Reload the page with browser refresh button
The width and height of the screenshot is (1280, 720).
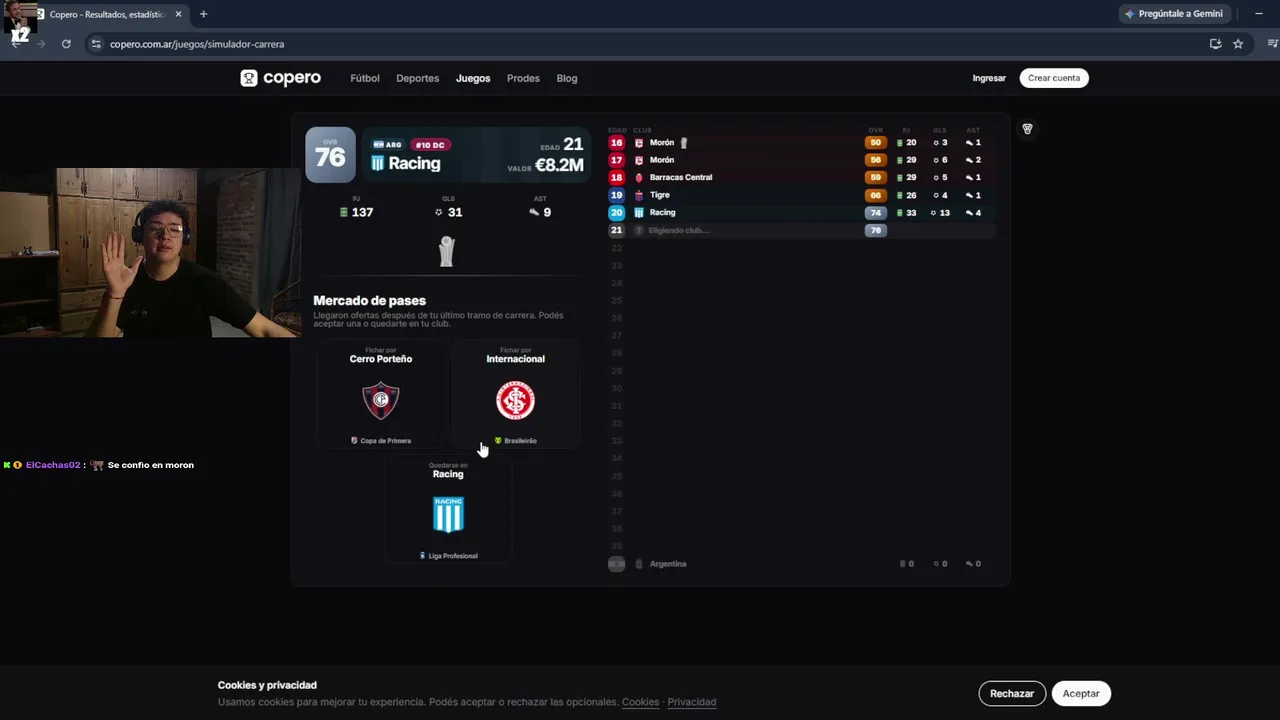click(x=66, y=44)
